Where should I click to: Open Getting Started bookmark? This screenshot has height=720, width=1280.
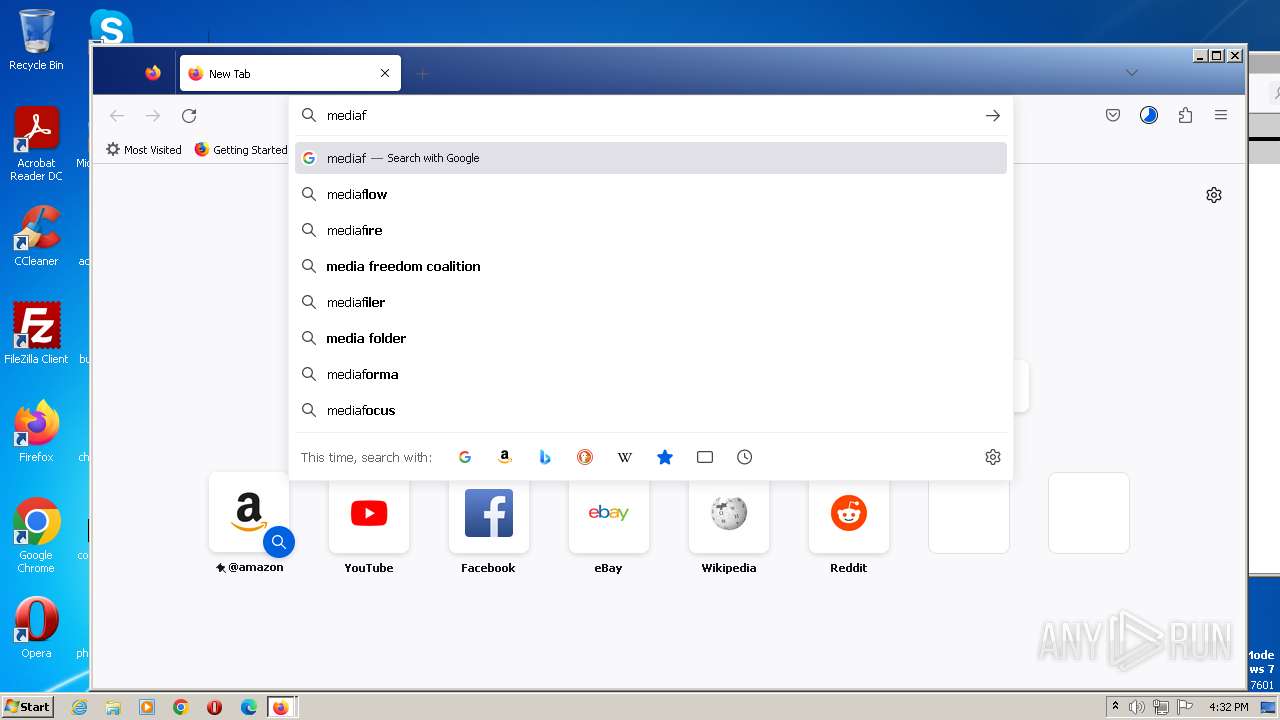click(x=241, y=150)
